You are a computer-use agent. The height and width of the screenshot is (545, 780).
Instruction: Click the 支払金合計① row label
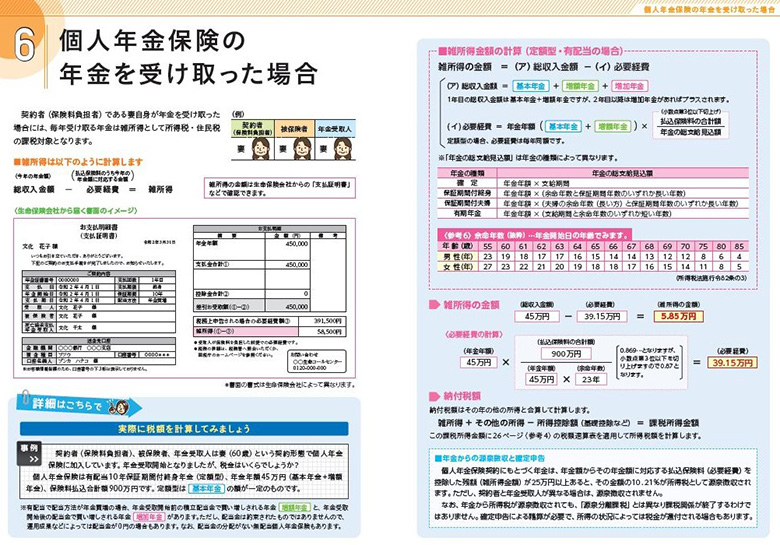point(212,265)
